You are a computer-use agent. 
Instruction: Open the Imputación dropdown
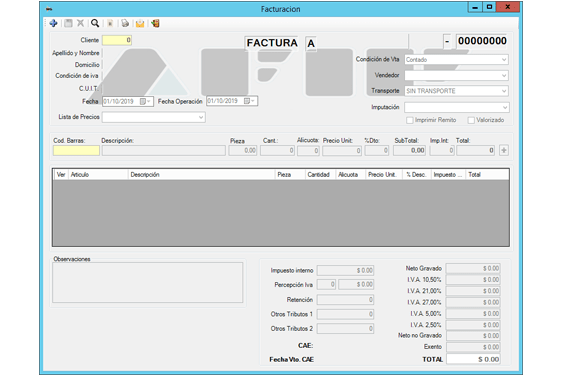[504, 107]
